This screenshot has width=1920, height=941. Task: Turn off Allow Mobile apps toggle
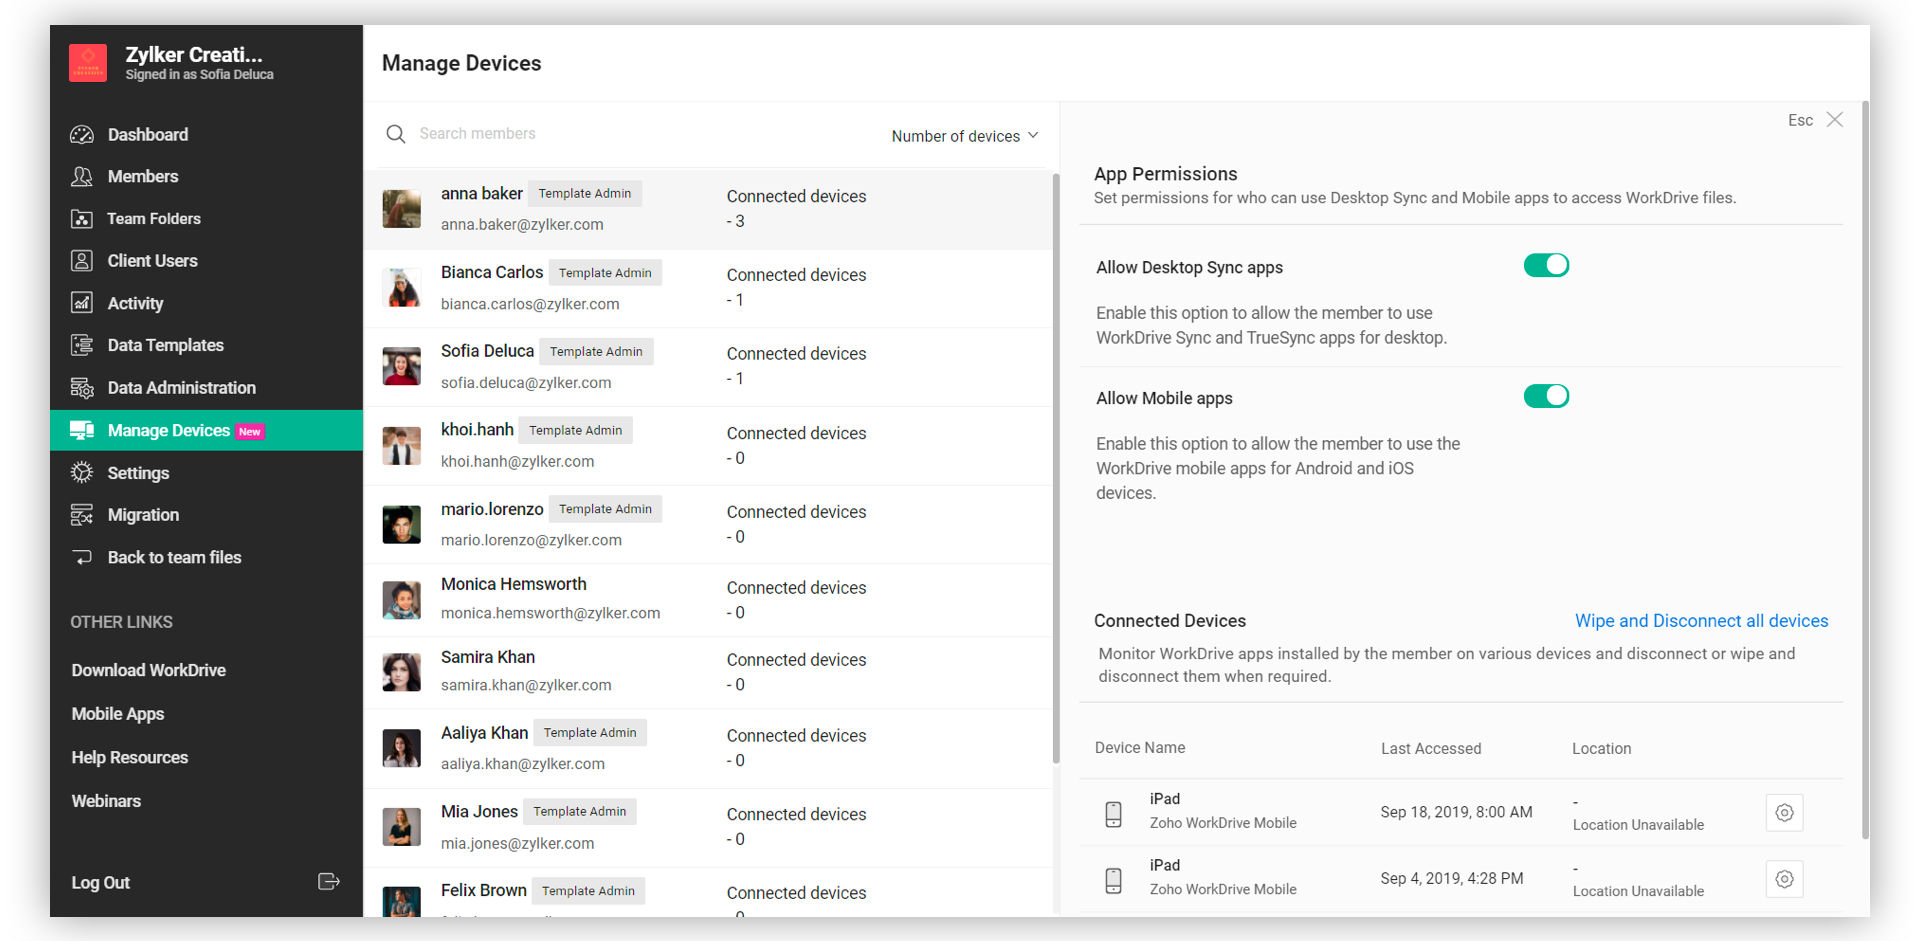[1545, 397]
